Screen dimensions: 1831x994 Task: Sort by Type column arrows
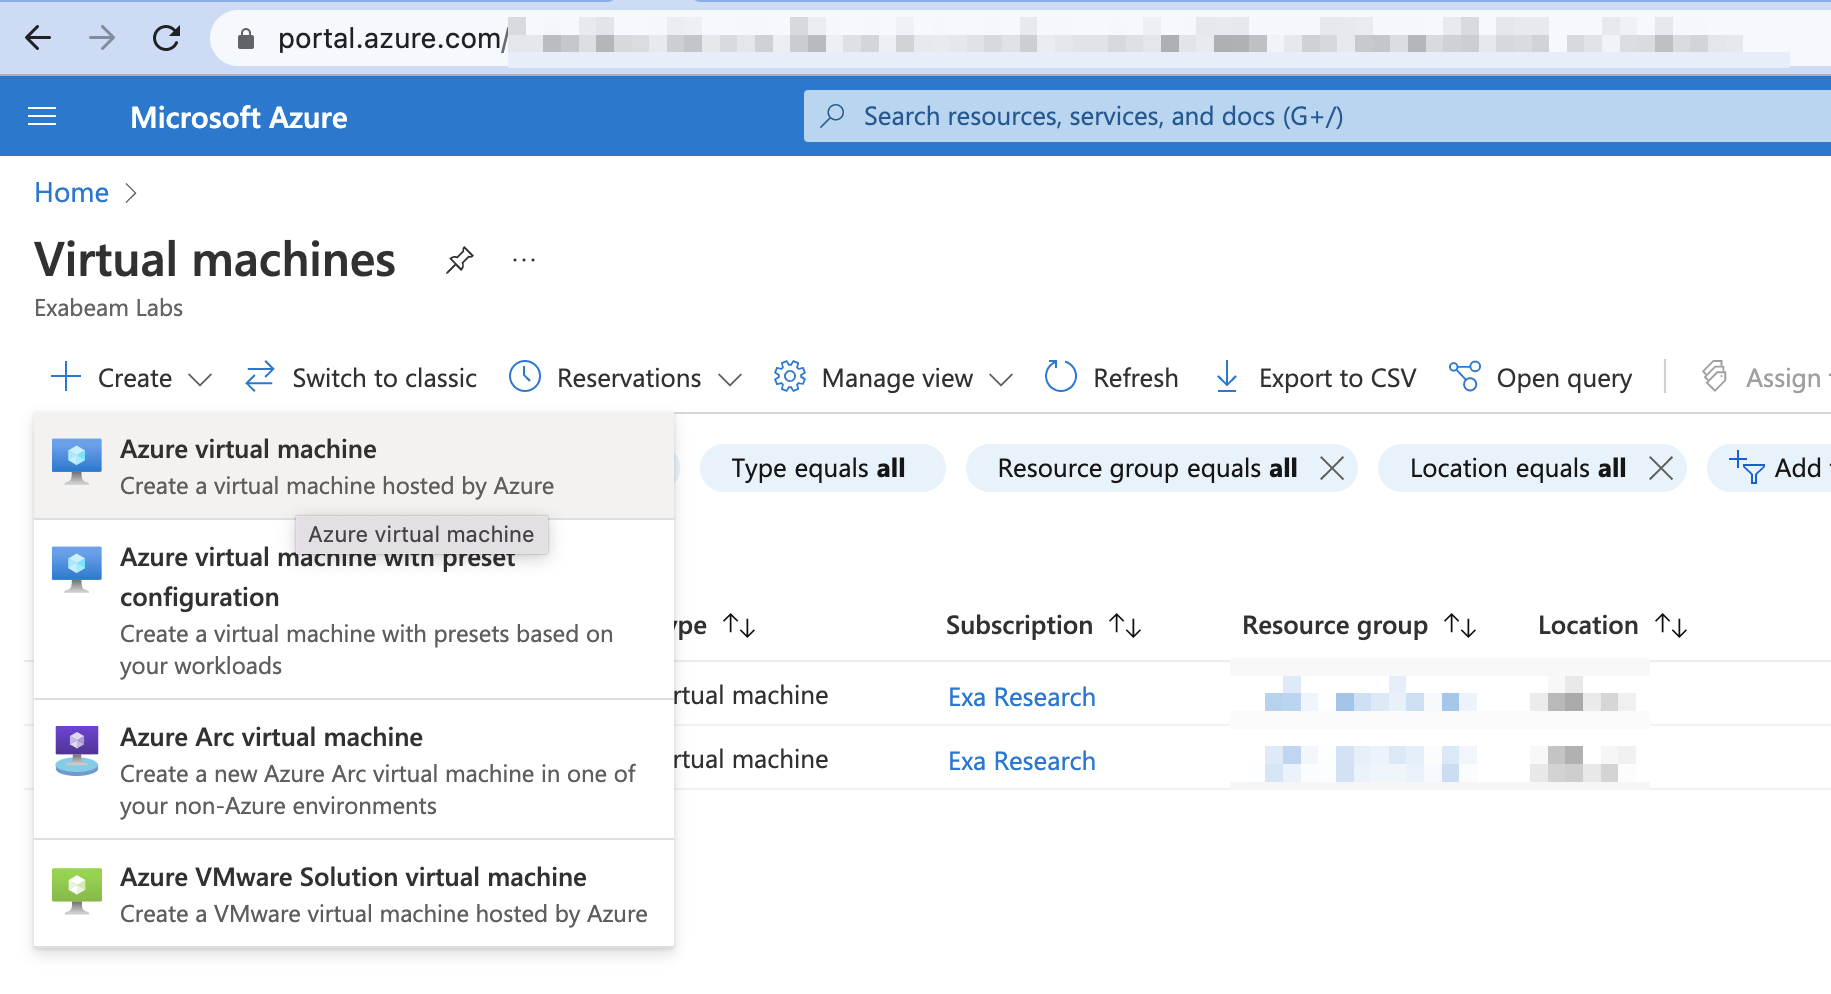coord(739,626)
